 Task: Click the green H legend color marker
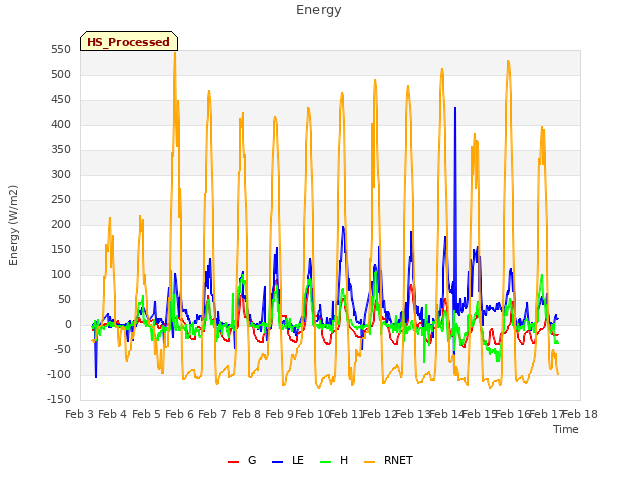(x=325, y=462)
